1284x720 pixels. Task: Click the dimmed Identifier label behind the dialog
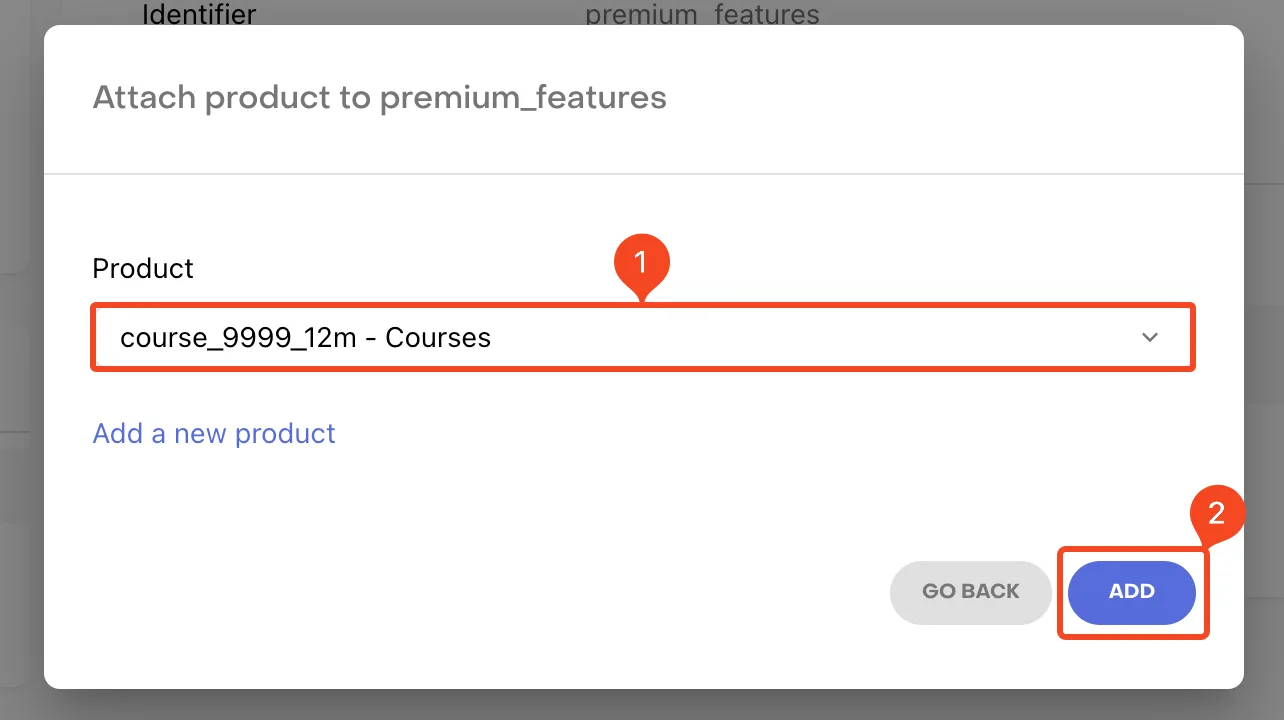pos(199,14)
